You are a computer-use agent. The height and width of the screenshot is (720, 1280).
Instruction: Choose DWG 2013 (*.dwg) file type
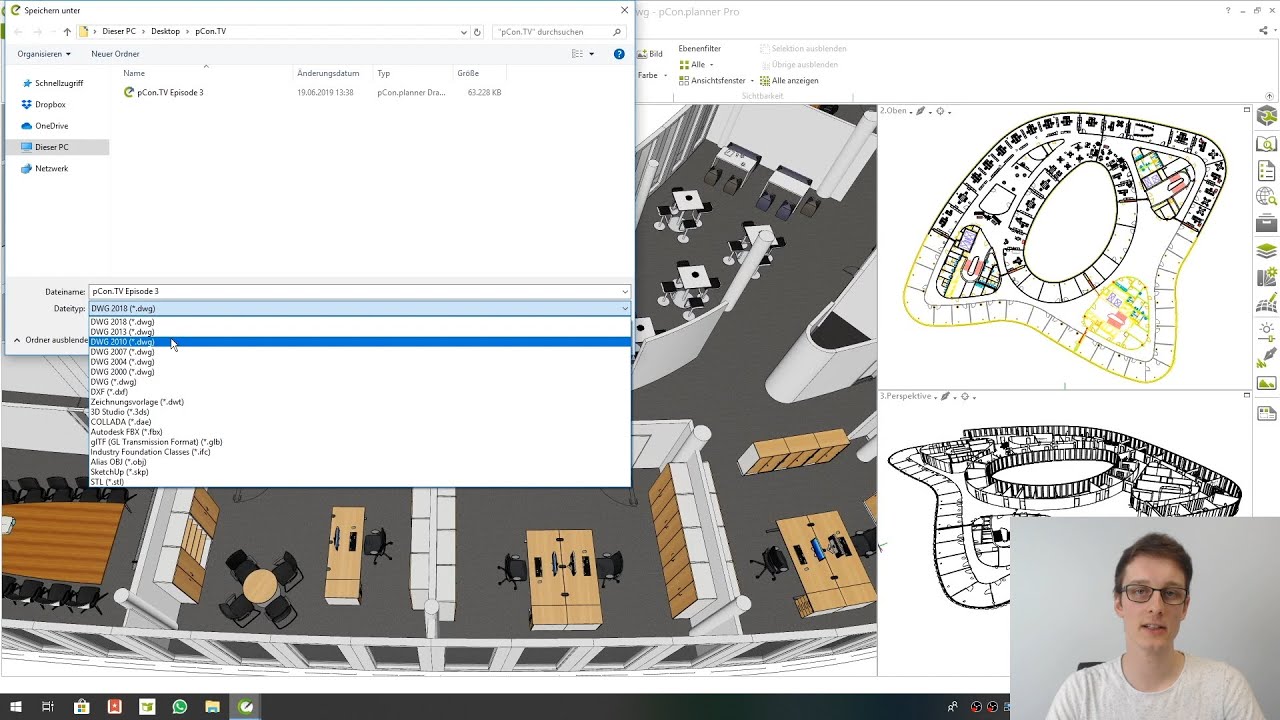(x=360, y=332)
